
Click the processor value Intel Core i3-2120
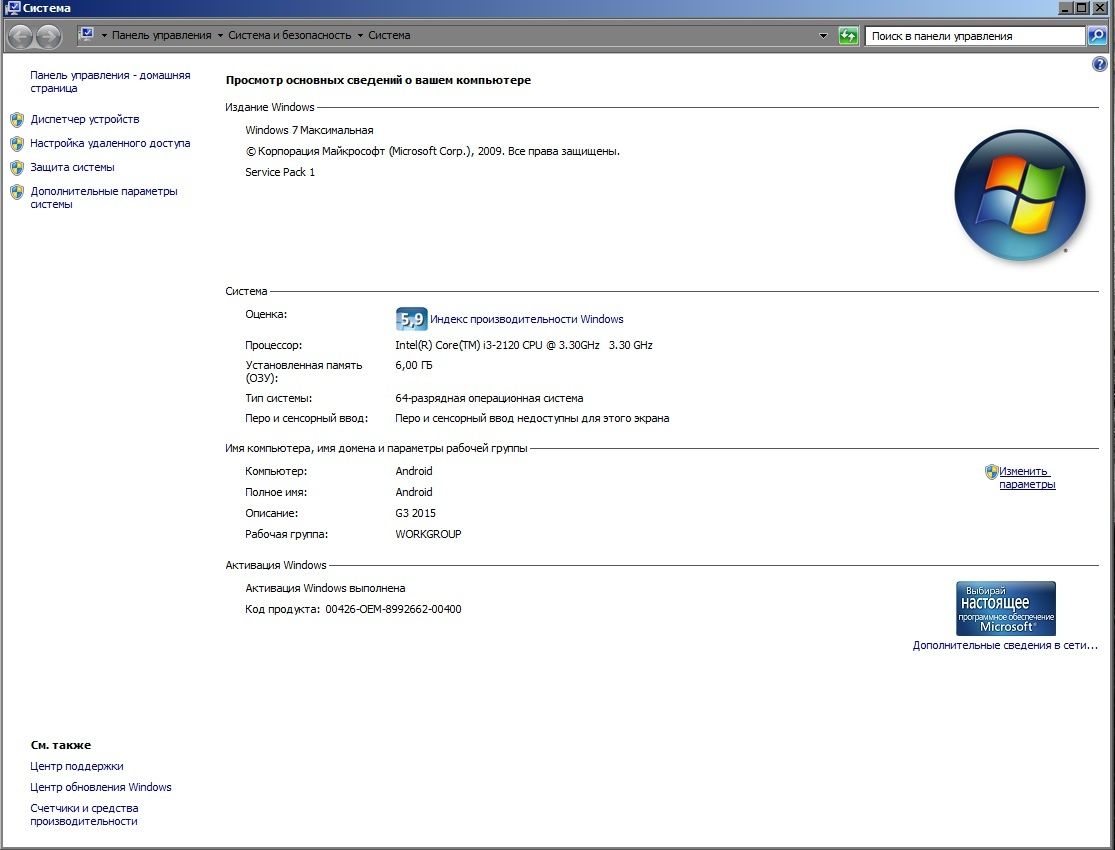click(523, 346)
